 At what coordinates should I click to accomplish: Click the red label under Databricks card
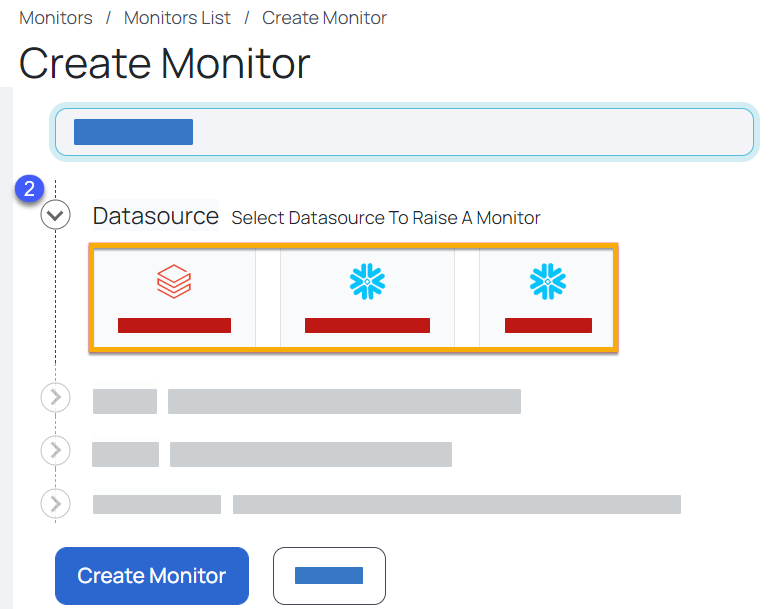point(174,325)
